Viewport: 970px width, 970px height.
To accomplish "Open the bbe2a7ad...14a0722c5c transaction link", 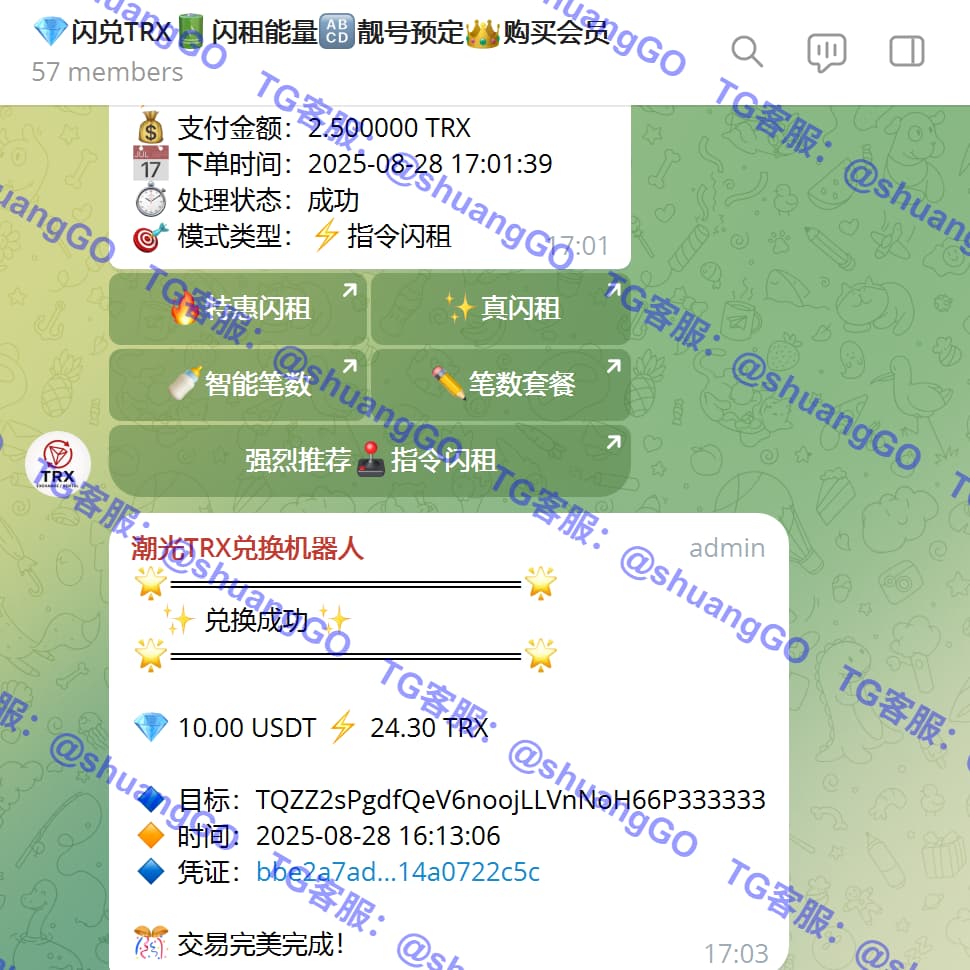I will click(x=398, y=872).
